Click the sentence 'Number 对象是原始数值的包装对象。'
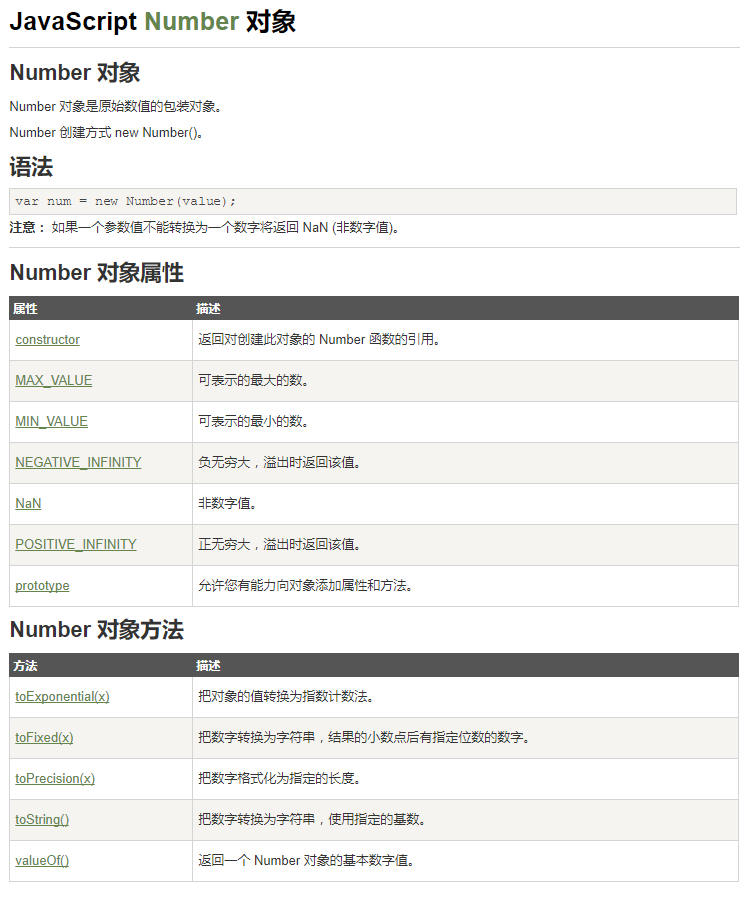Viewport: 745px width, 903px height. pyautogui.click(x=116, y=107)
